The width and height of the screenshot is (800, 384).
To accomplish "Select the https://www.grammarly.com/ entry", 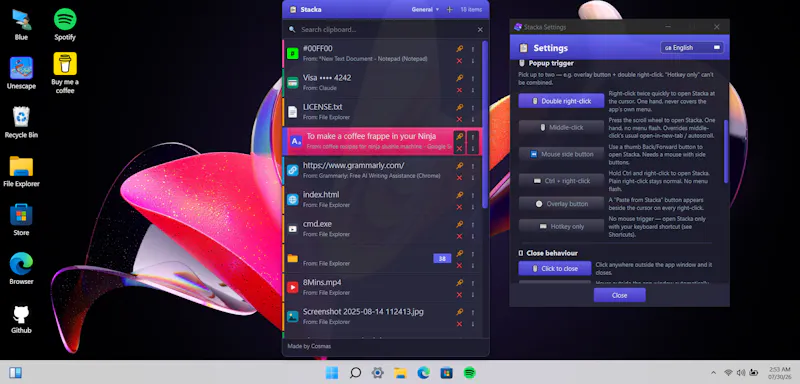I will [383, 170].
